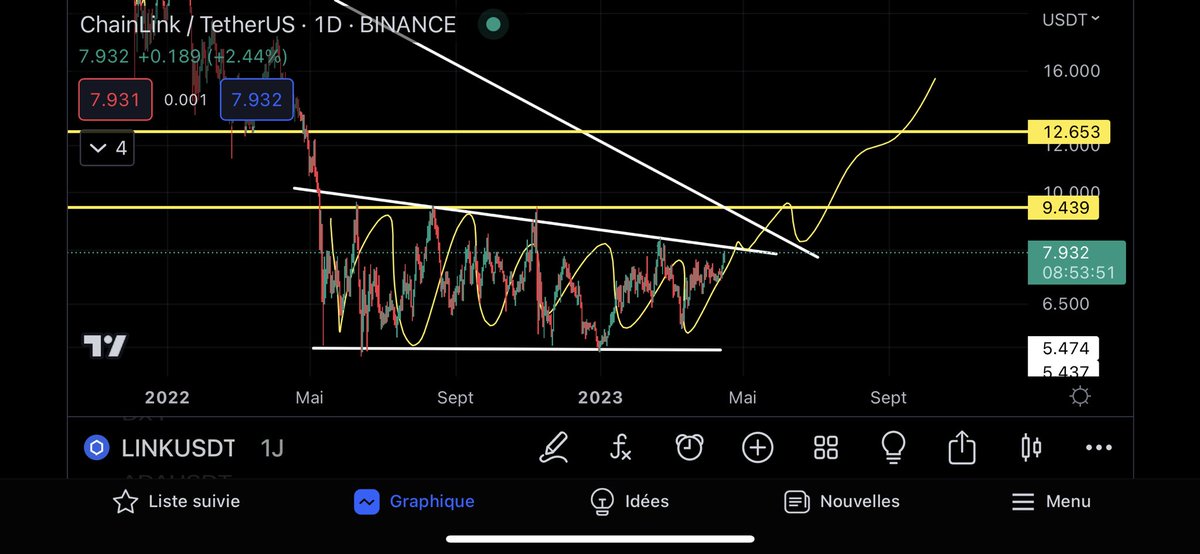
Task: Tap the green current price 7.932 label
Action: click(x=1076, y=262)
